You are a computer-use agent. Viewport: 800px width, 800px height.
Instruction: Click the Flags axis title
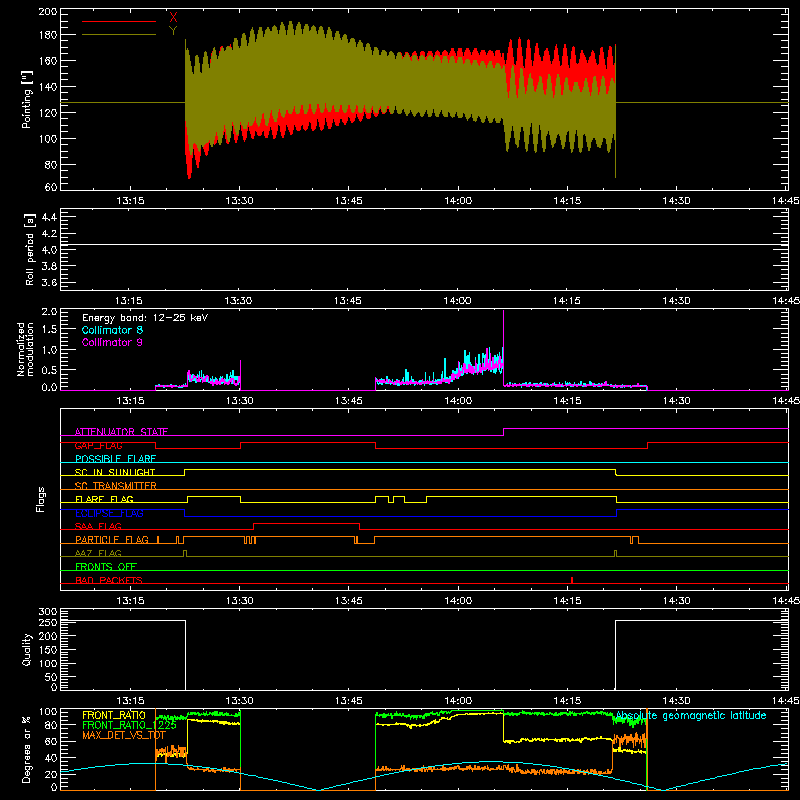(x=41, y=499)
